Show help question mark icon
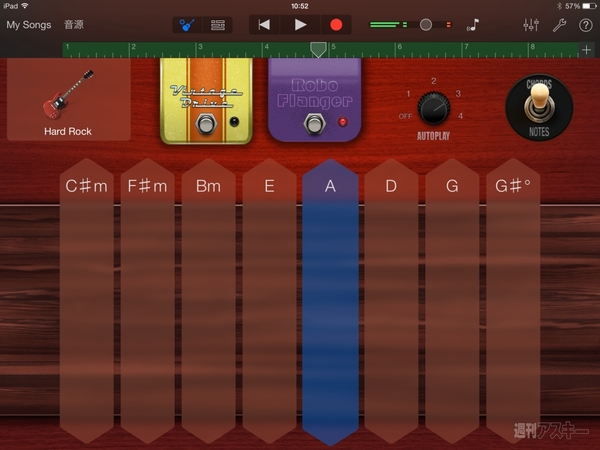Image resolution: width=600 pixels, height=450 pixels. click(x=585, y=25)
